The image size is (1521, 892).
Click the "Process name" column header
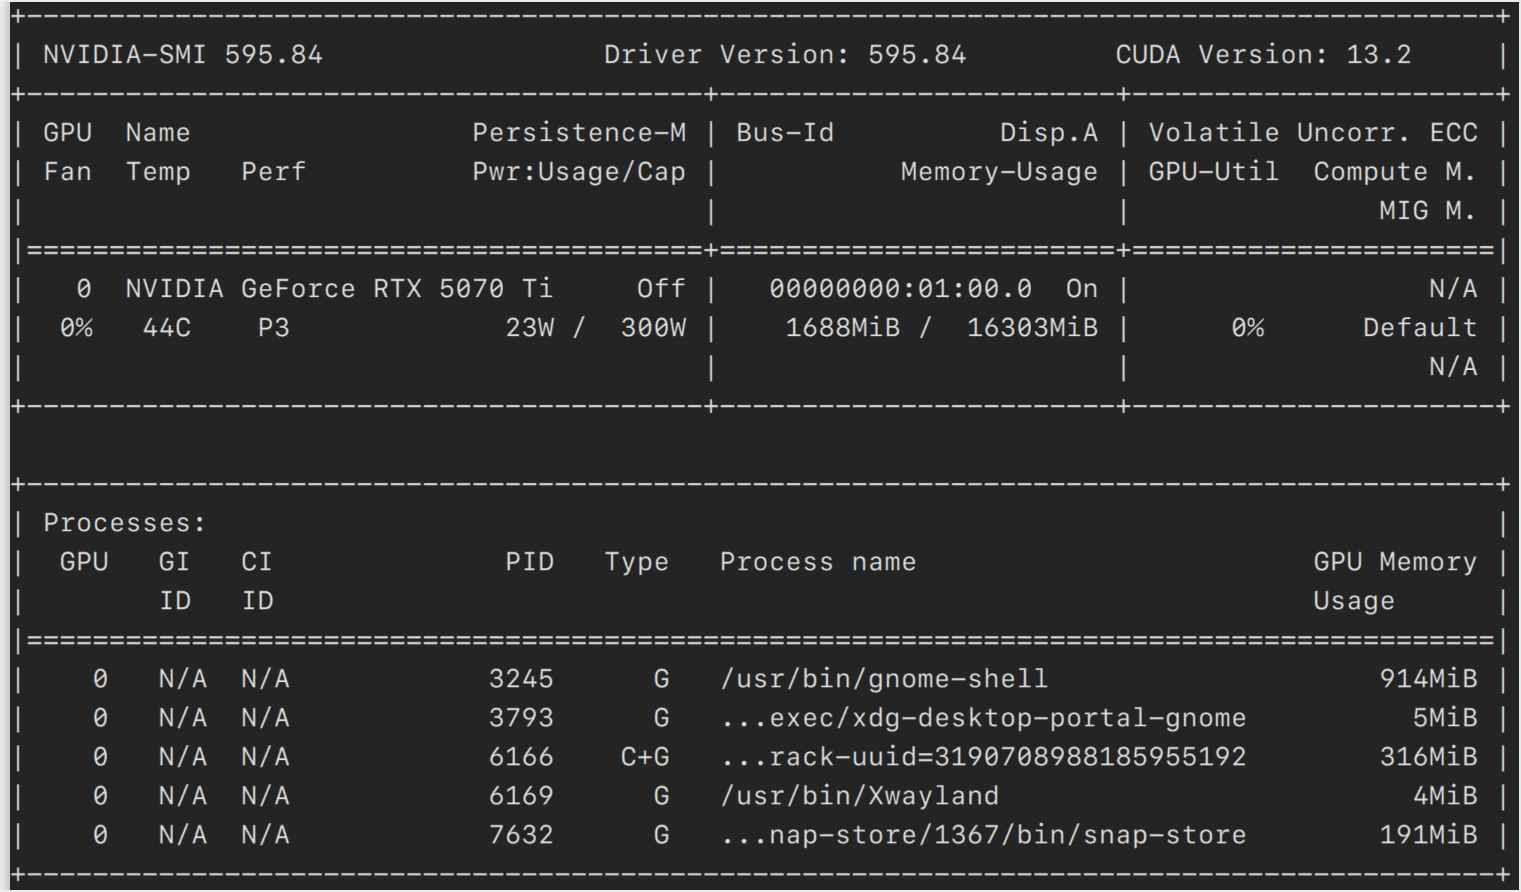point(818,562)
